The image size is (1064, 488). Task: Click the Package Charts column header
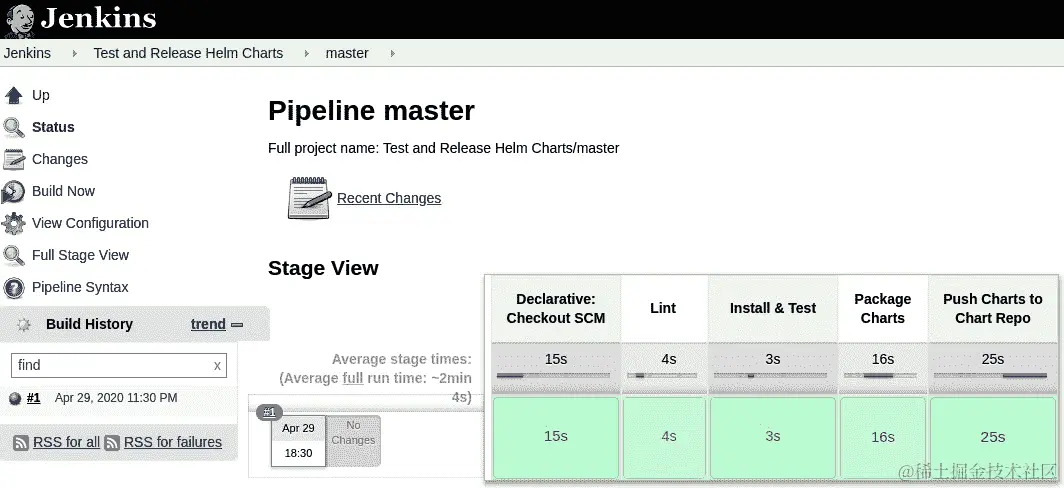(x=883, y=308)
